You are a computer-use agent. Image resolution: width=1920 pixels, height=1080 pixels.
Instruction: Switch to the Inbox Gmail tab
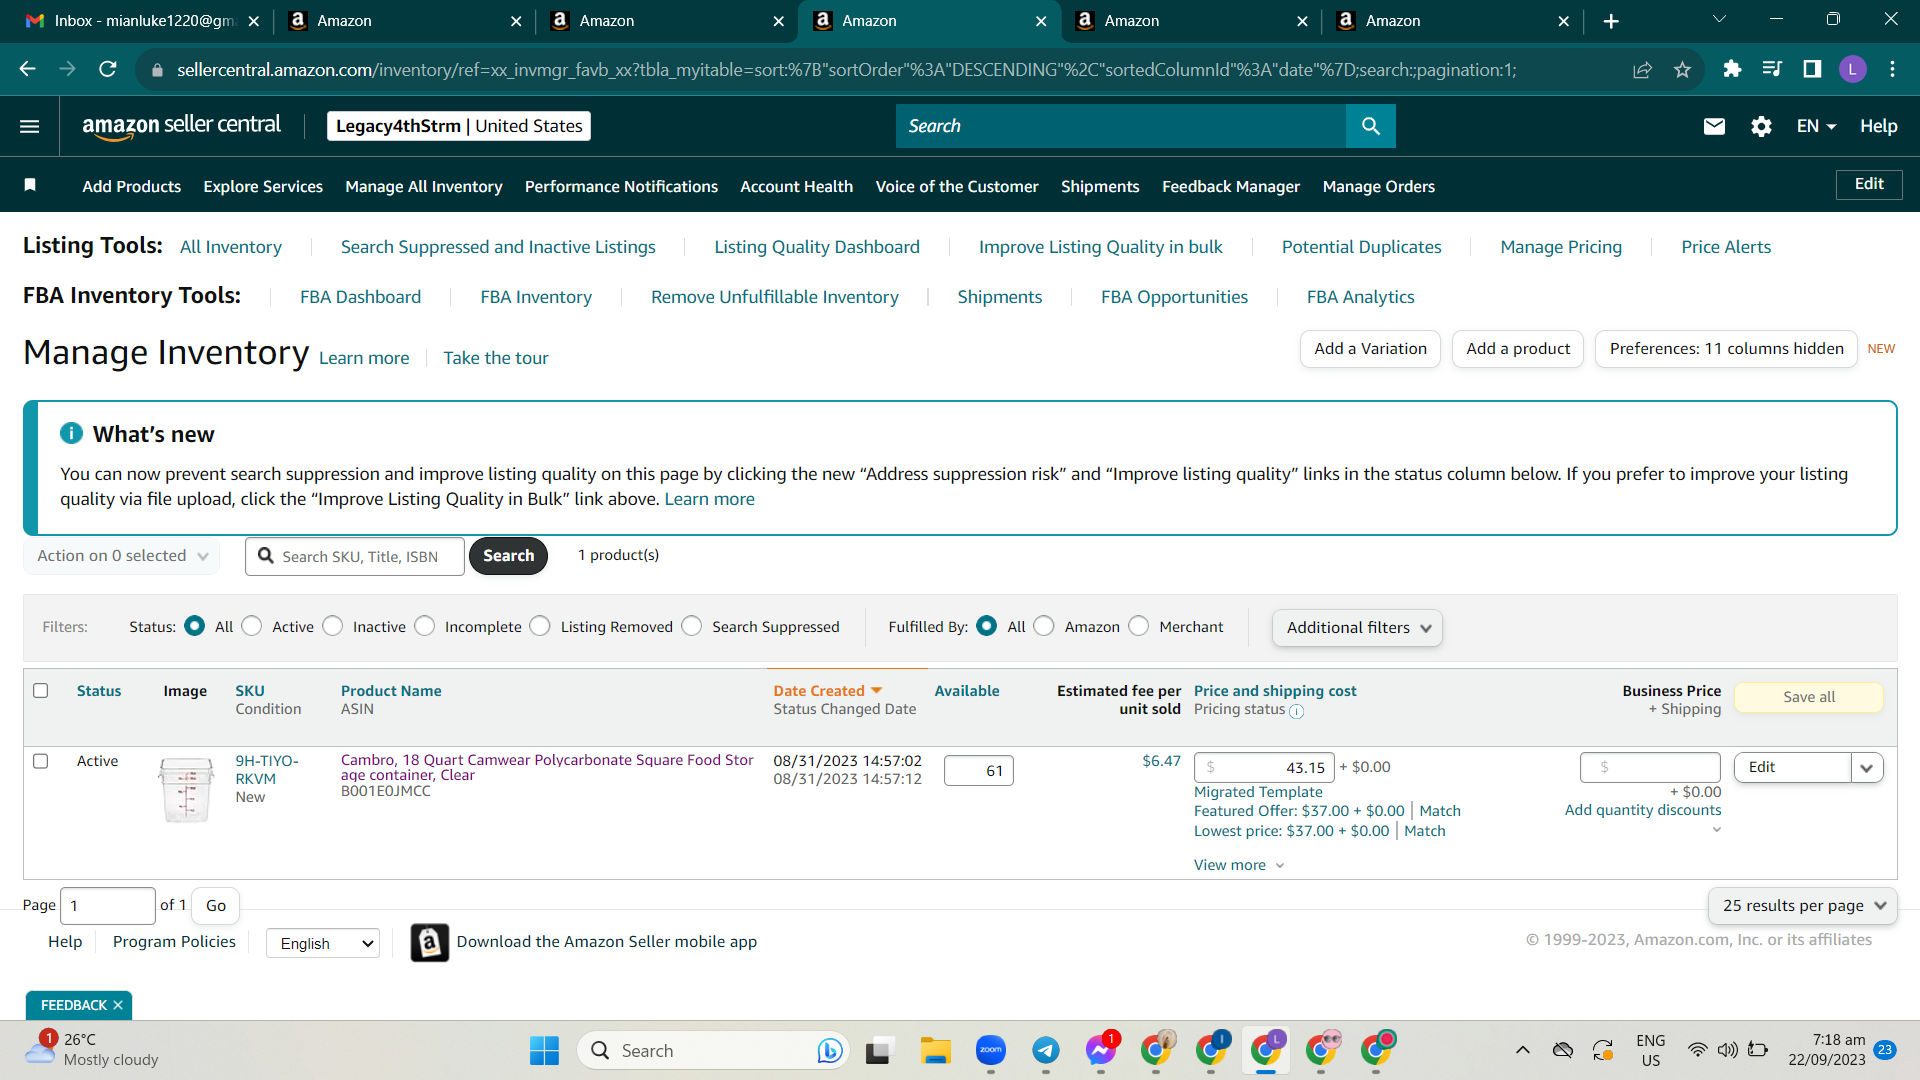(x=142, y=21)
